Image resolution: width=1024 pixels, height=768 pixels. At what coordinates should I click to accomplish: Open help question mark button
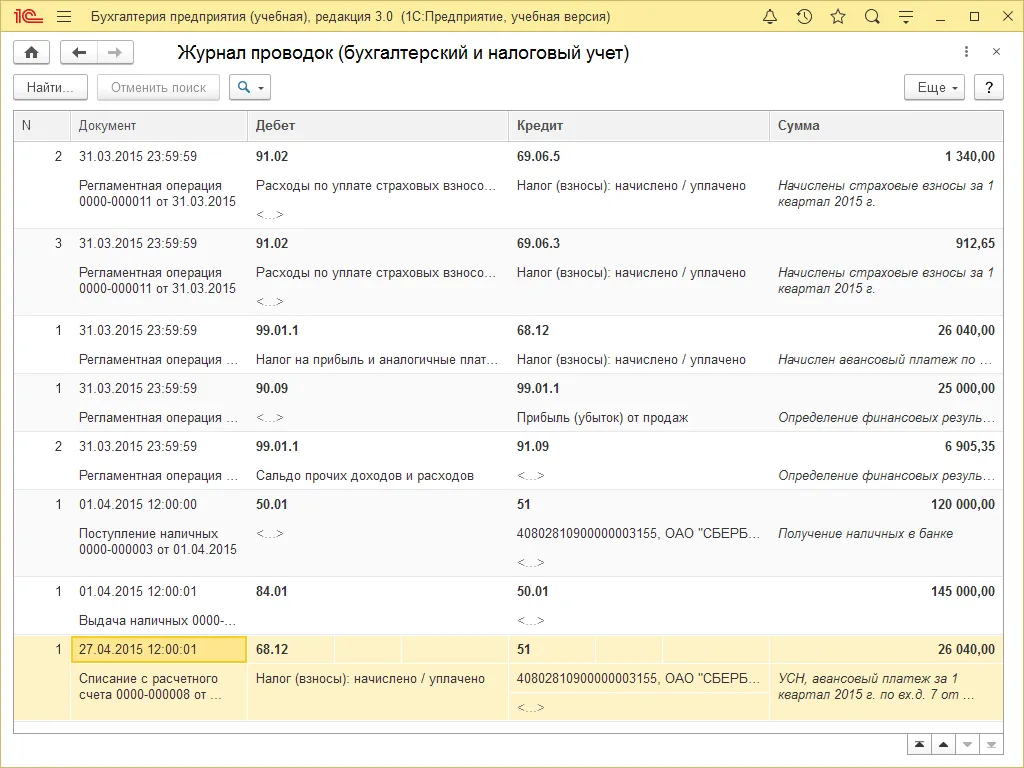tap(989, 88)
